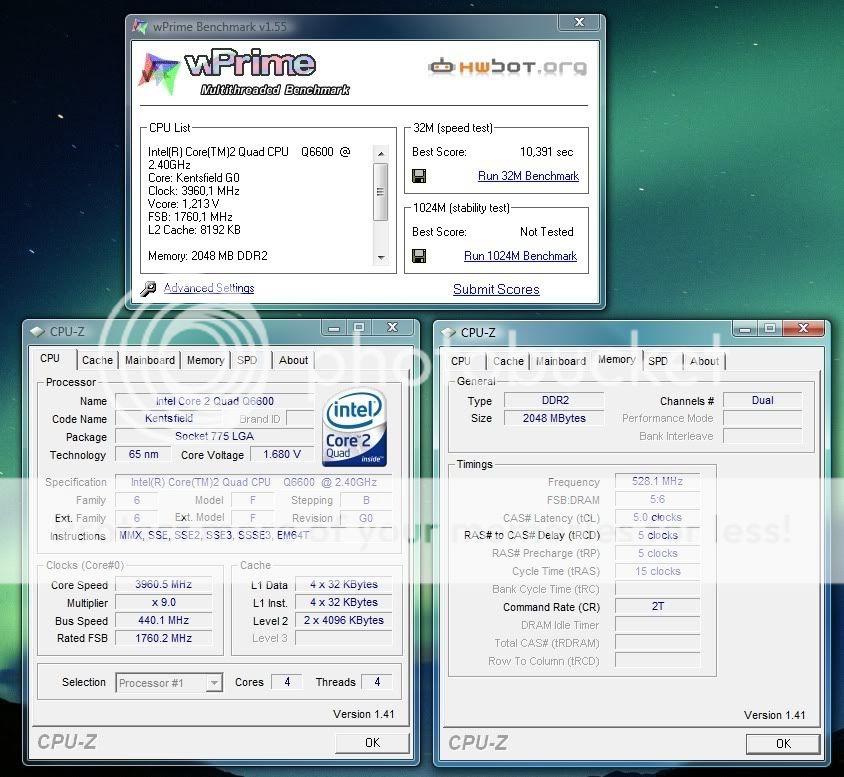Click the 32M best score 10,391 sec

(x=546, y=152)
